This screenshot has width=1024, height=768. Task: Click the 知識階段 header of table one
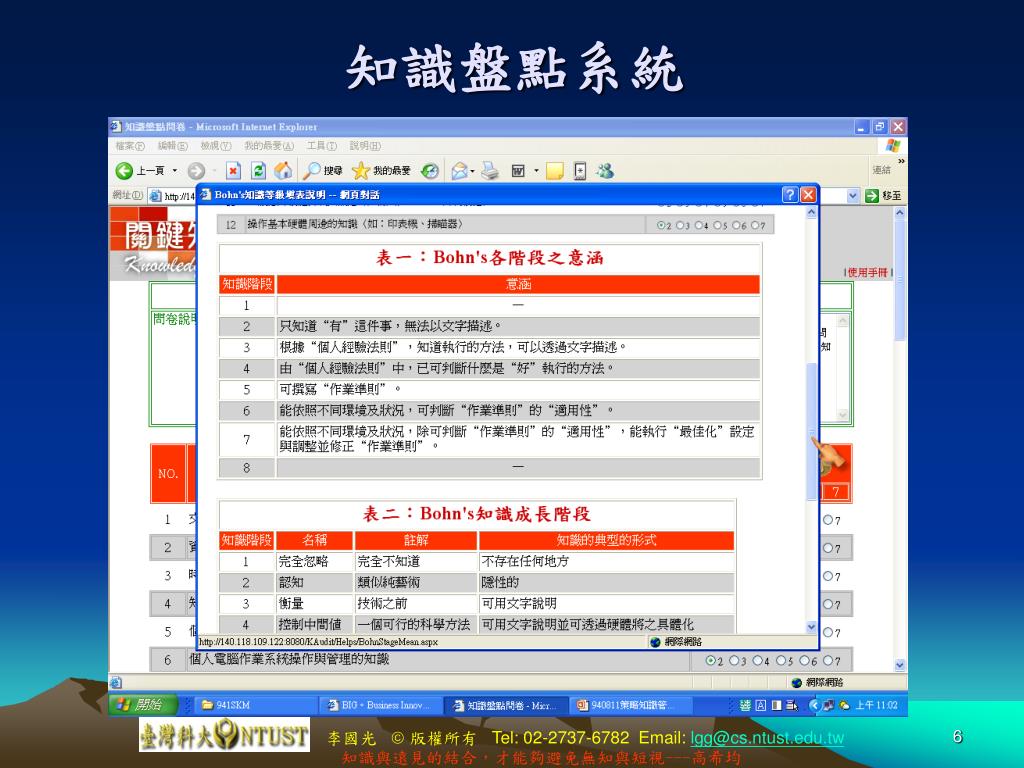(247, 284)
